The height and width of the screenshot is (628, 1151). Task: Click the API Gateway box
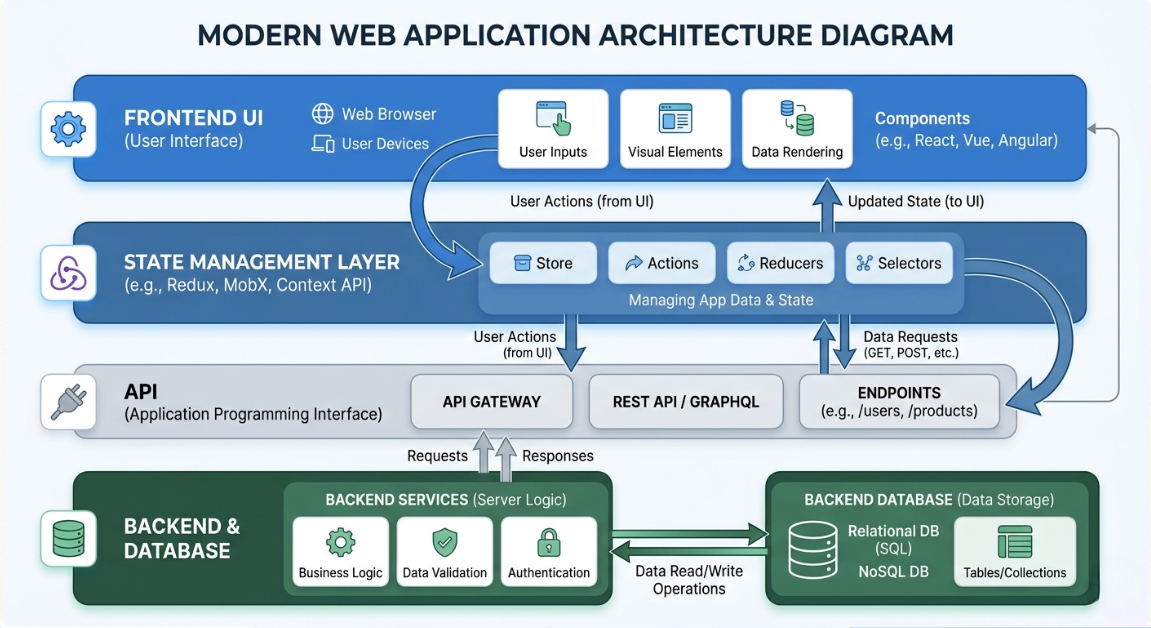[492, 402]
